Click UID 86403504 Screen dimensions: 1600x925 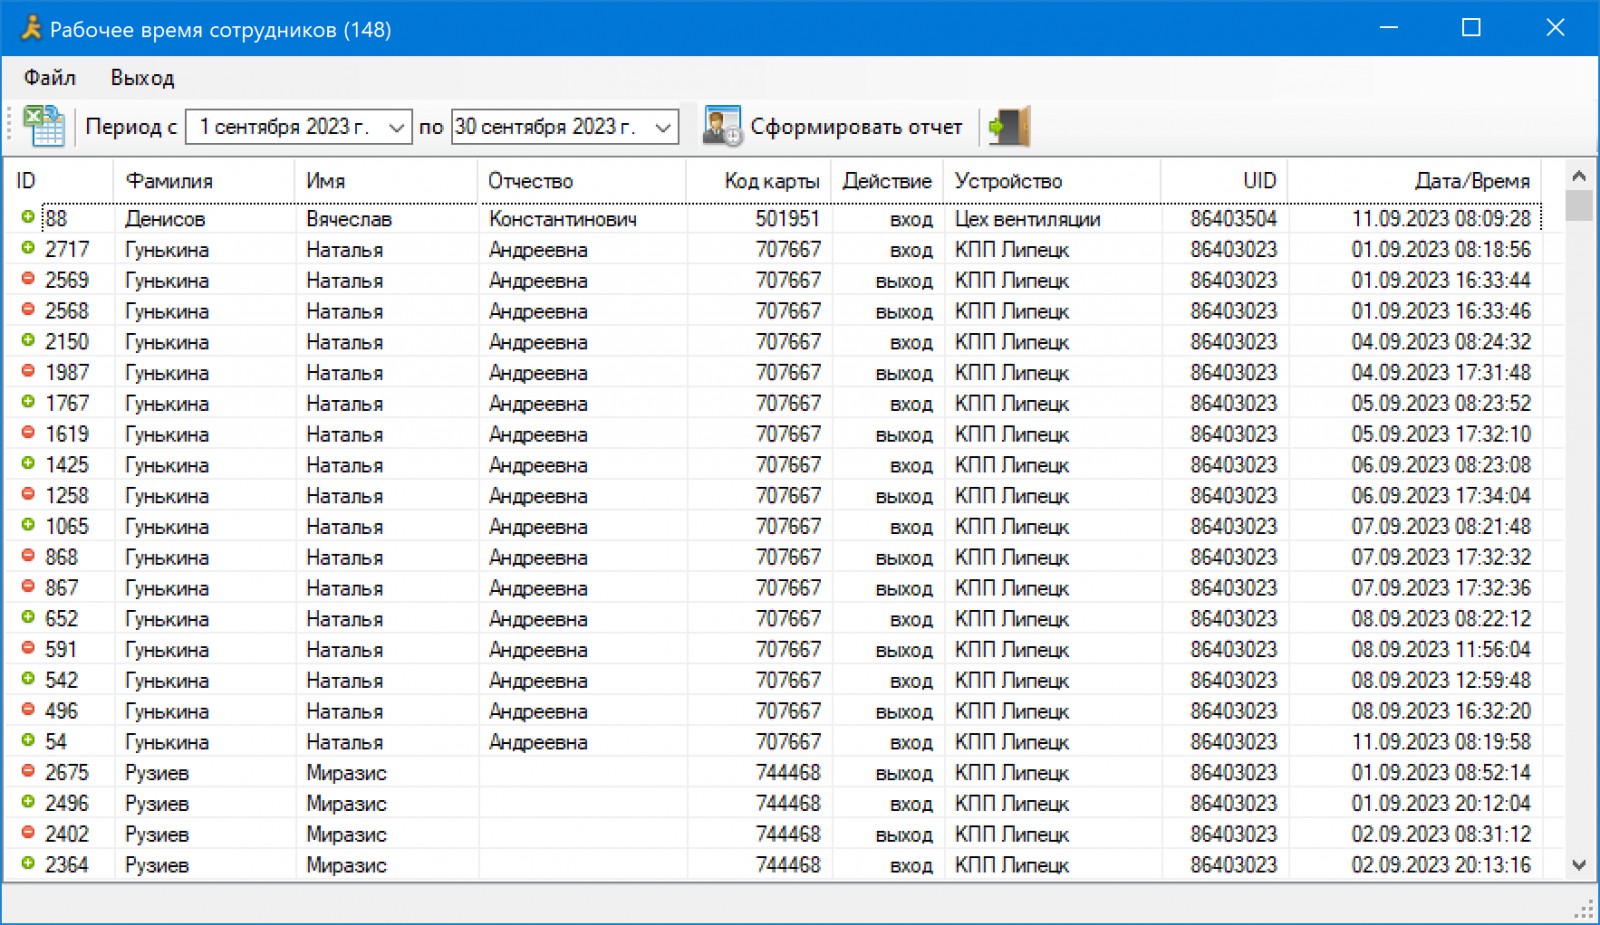[1233, 219]
